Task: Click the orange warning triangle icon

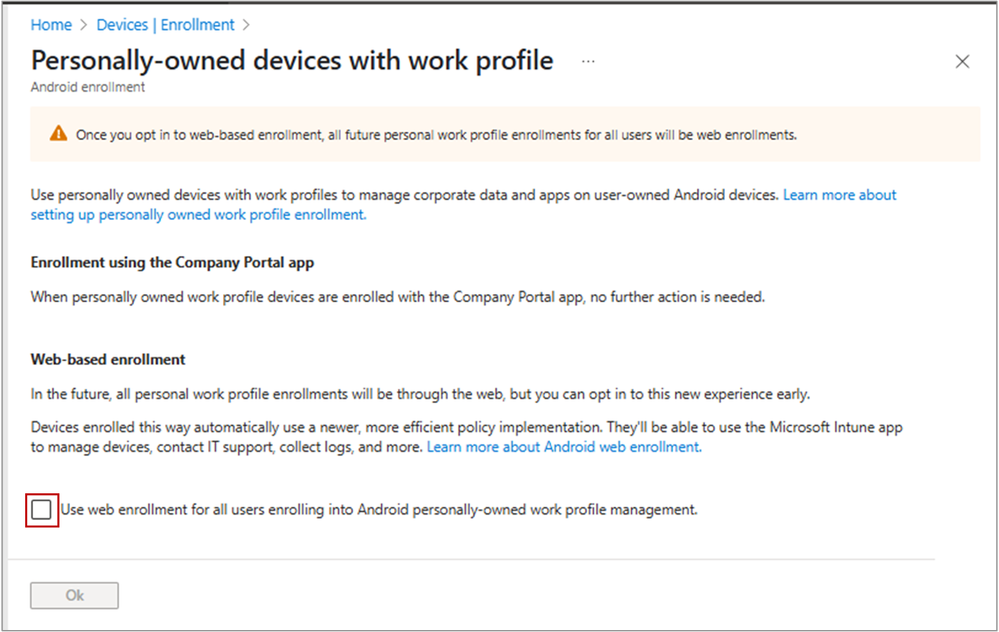Action: [59, 134]
